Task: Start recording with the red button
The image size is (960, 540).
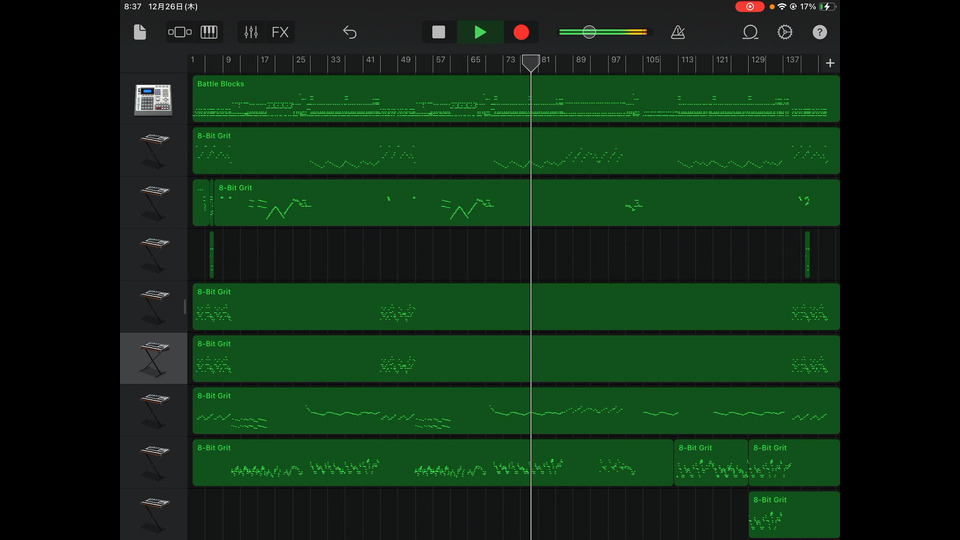Action: (521, 32)
